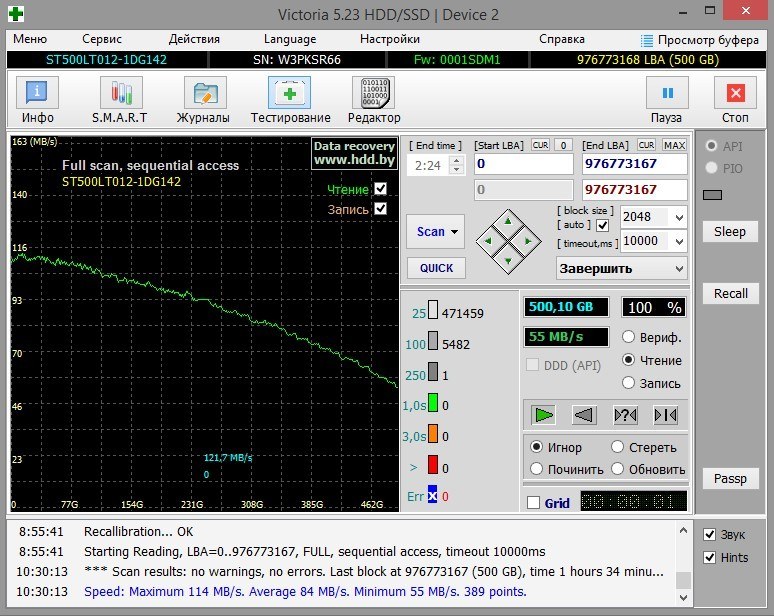Viewport: 774px width, 616px height.
Task: Open the Журналы logs icon
Action: (204, 94)
